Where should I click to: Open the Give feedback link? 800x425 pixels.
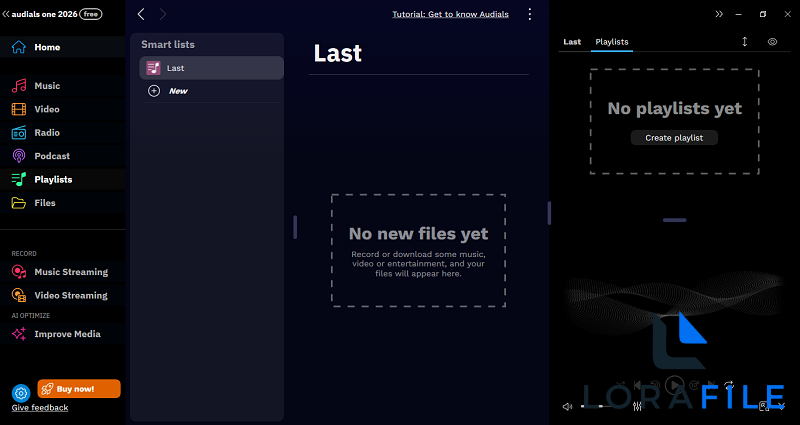point(40,408)
